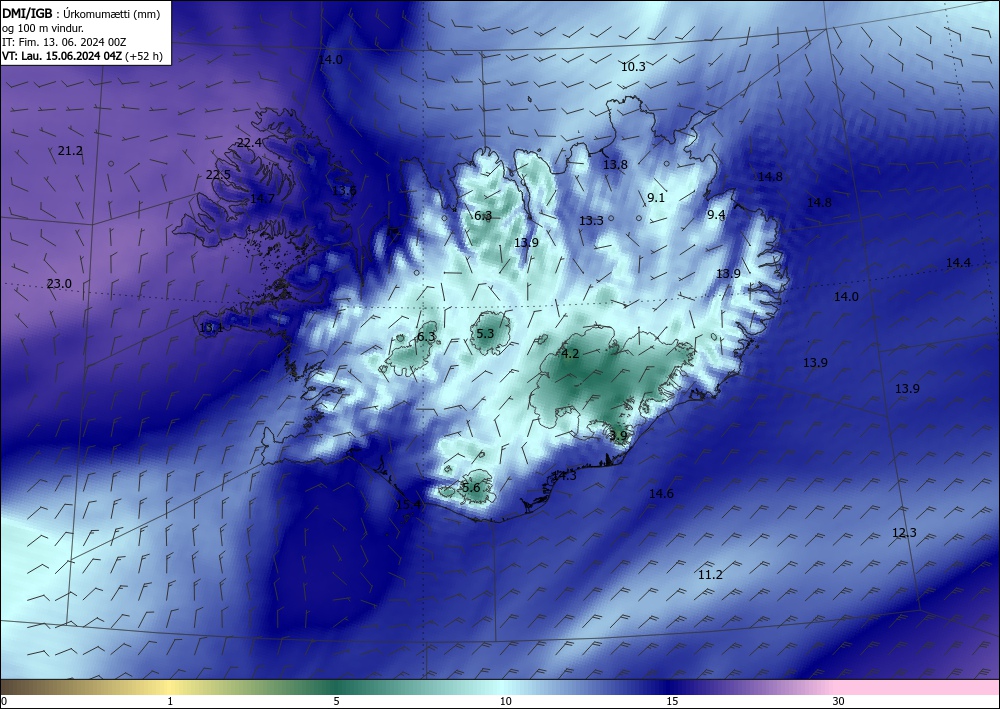Click the 3.9 value on southern Vatnajökull
The width and height of the screenshot is (1000, 709).
coord(618,436)
